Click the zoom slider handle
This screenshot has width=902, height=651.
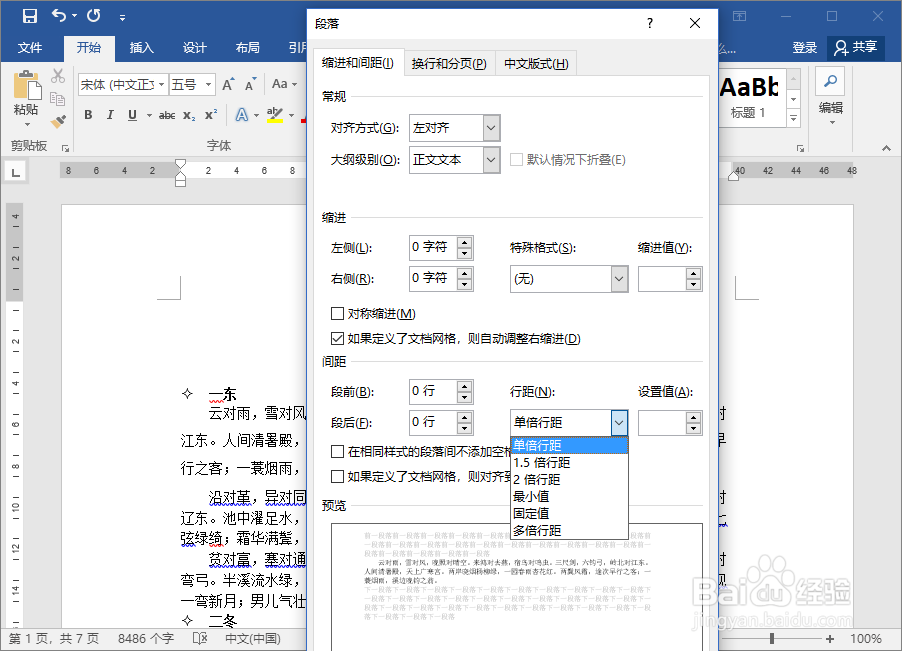pos(771,638)
